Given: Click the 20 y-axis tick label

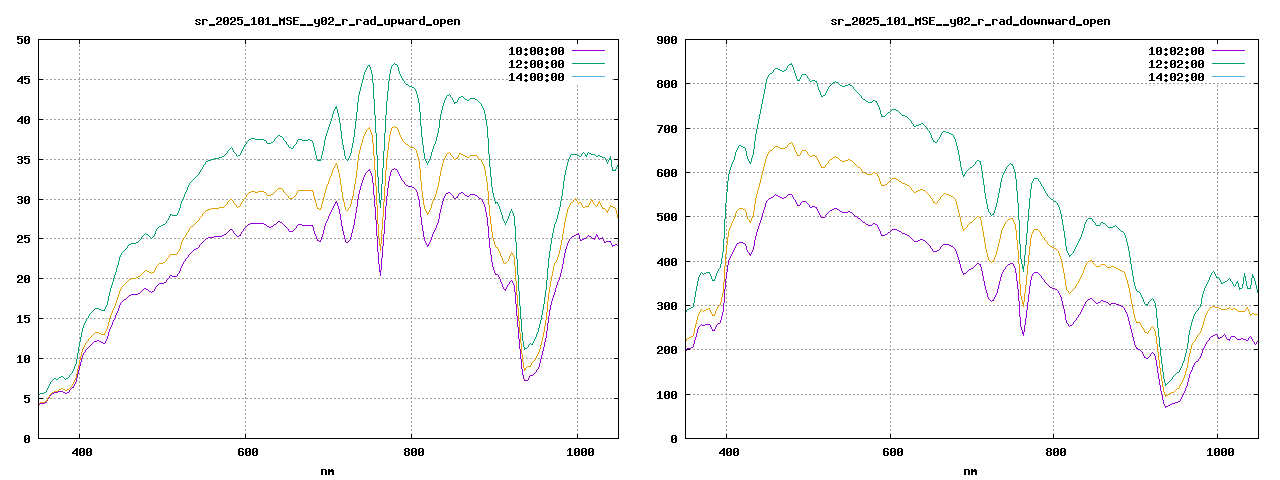Looking at the screenshot, I should coord(23,279).
